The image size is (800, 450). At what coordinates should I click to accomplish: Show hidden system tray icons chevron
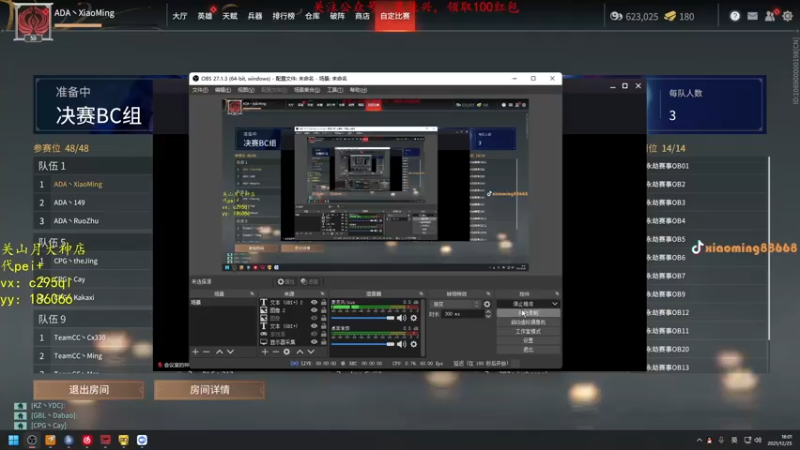(x=699, y=440)
